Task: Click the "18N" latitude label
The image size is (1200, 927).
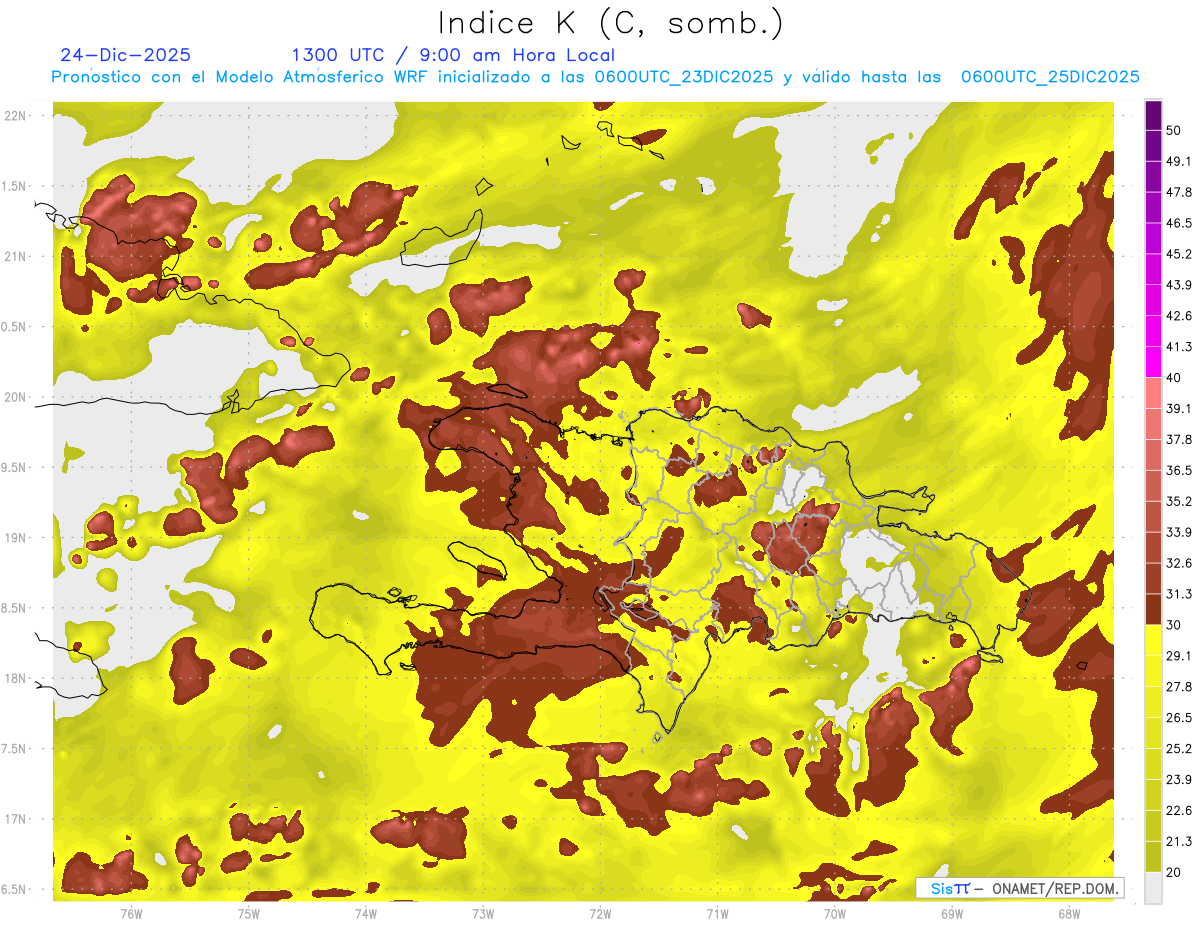Action: 15,679
